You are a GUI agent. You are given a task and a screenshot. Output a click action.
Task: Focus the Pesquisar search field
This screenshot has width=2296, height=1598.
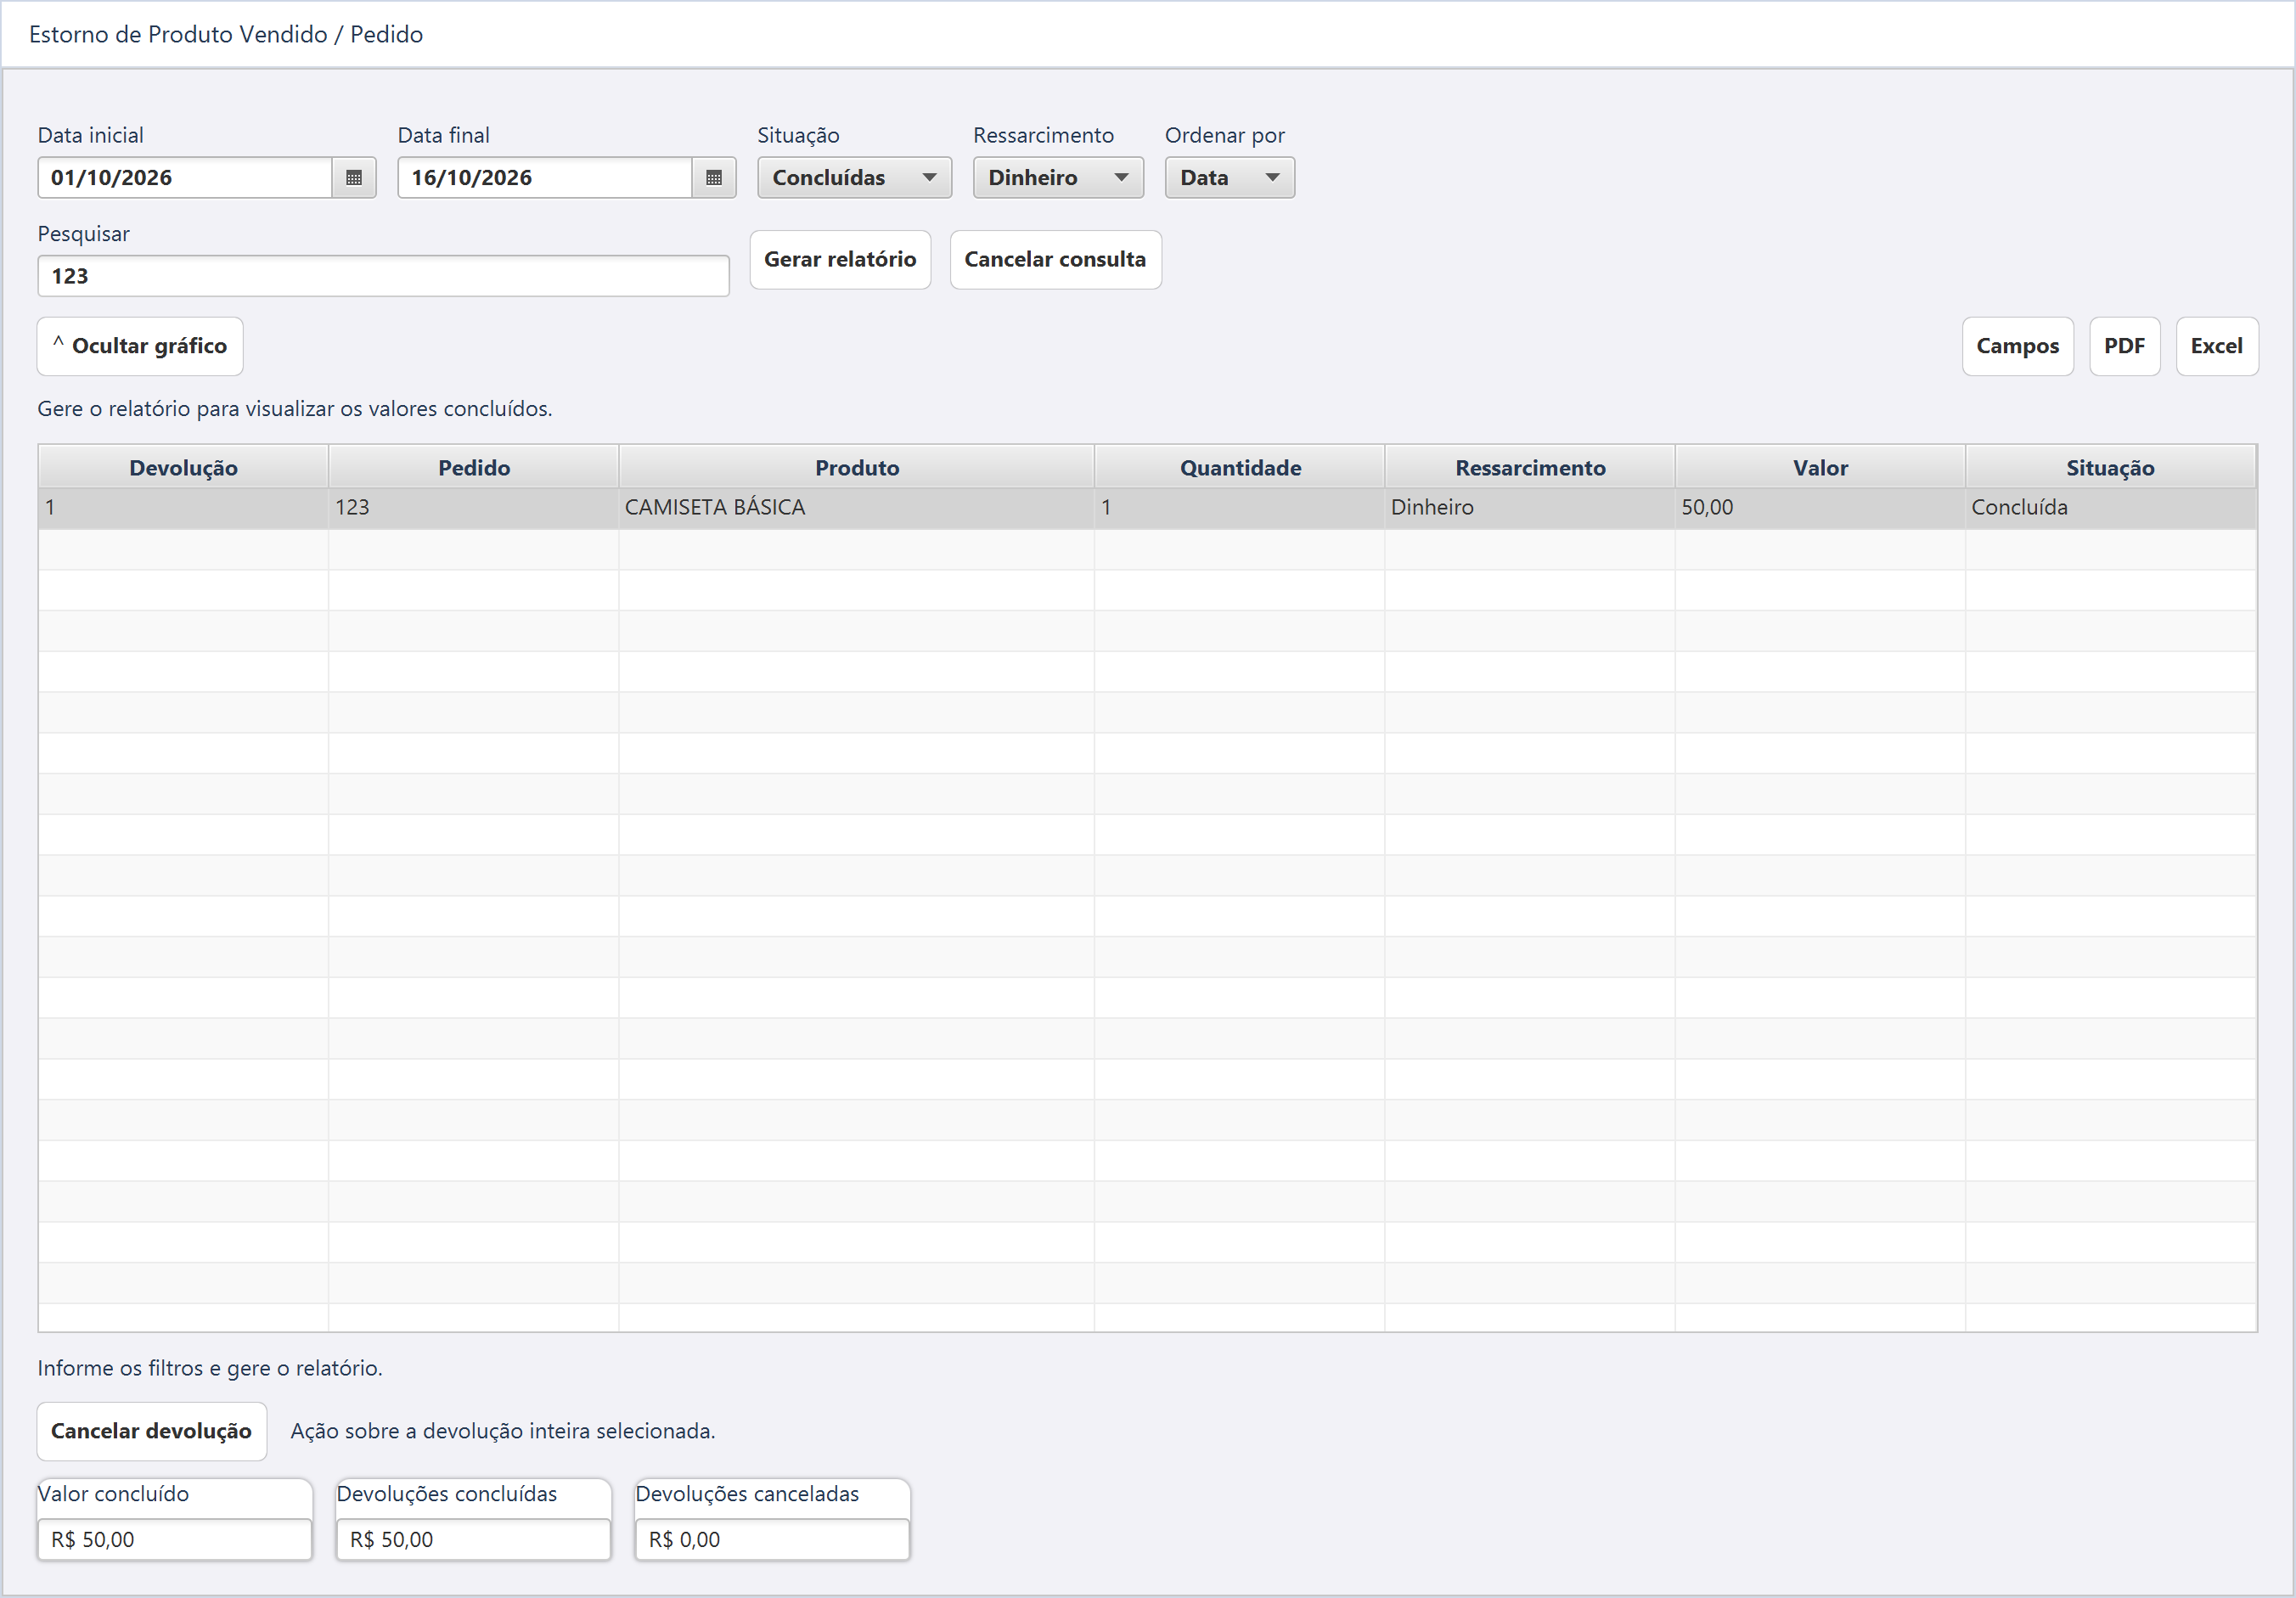(383, 276)
